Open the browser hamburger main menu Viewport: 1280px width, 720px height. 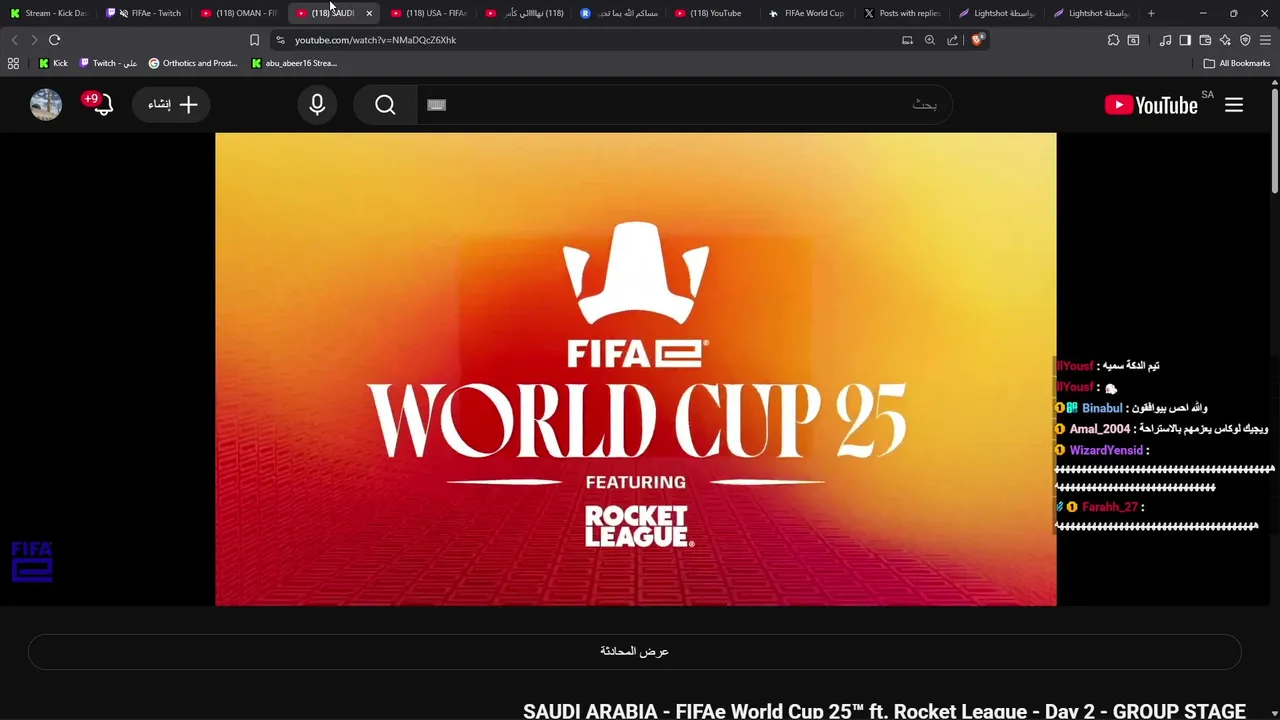click(x=1267, y=40)
